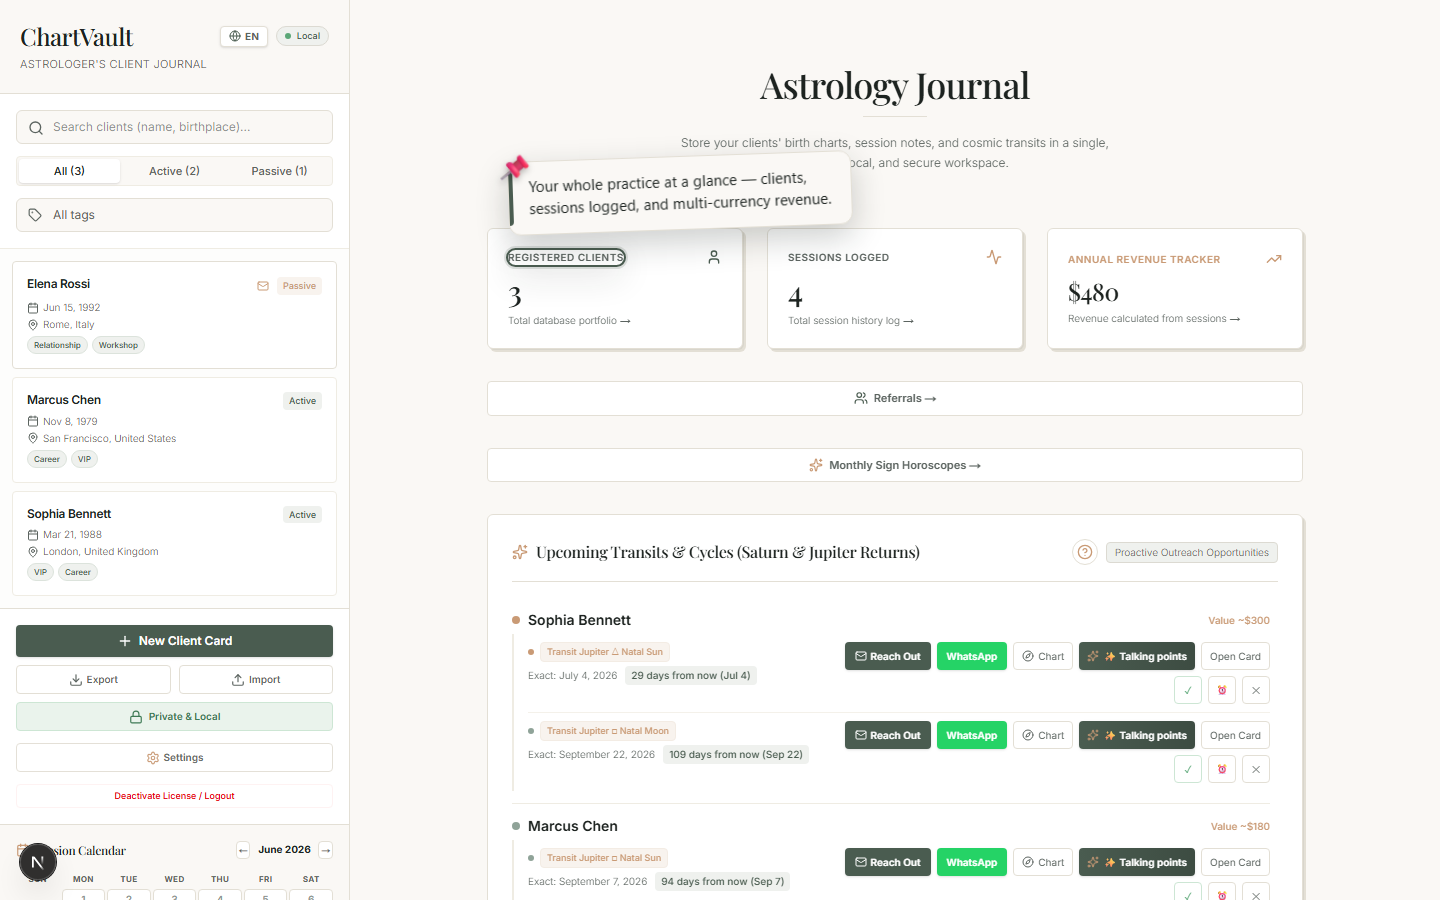Open Talking points for Sophia's Natal Moon transit
The image size is (1440, 900).
point(1137,735)
